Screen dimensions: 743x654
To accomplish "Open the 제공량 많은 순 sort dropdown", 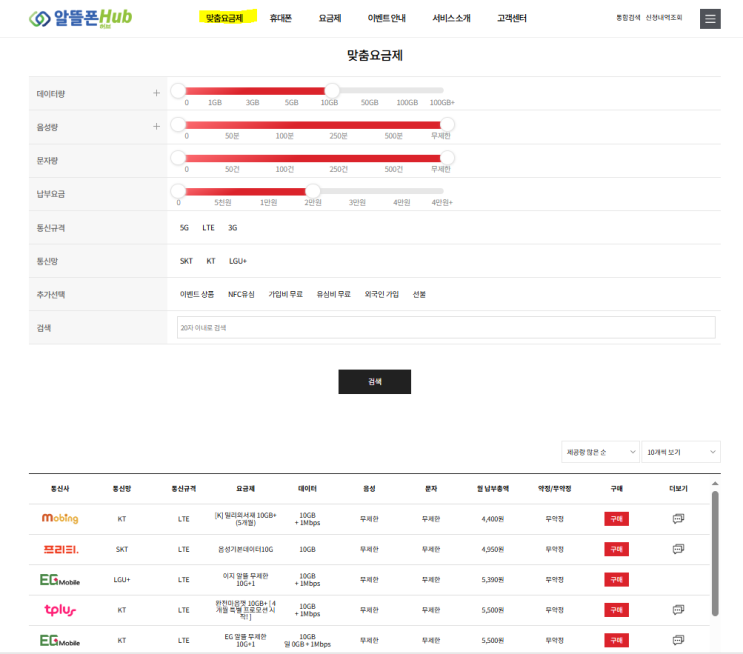I will tap(600, 452).
